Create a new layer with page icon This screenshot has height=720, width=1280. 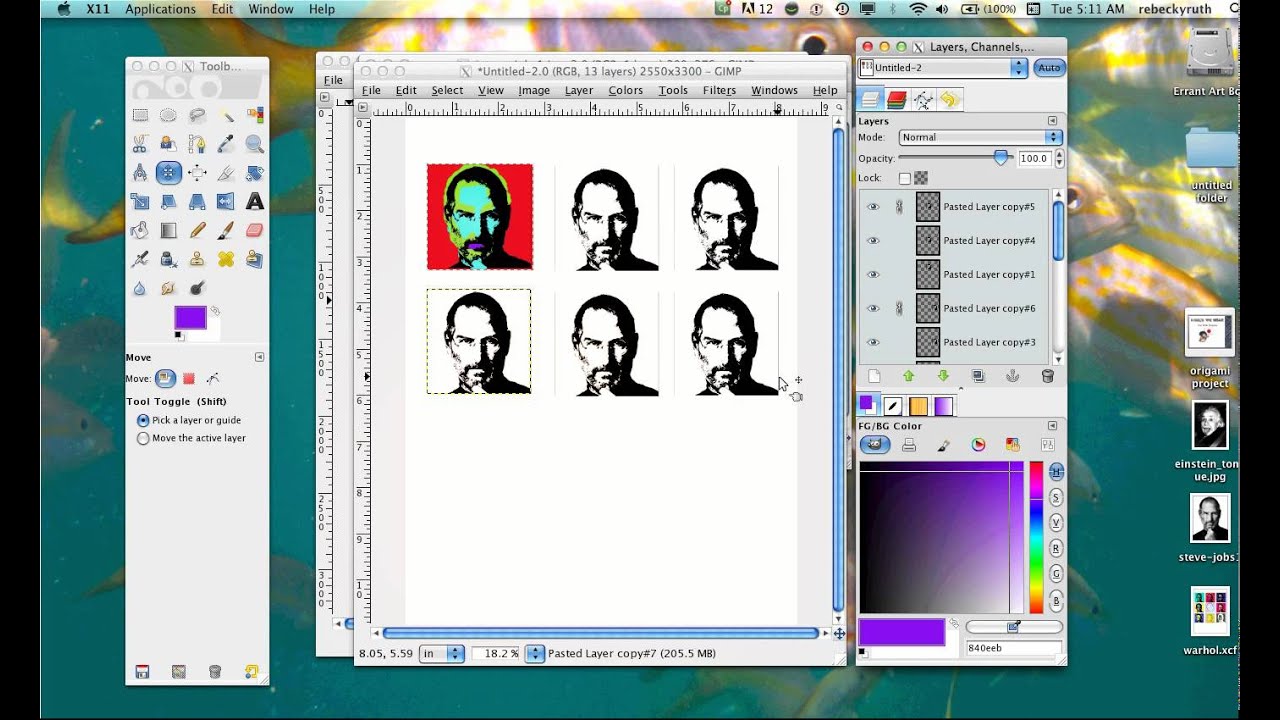tap(874, 376)
